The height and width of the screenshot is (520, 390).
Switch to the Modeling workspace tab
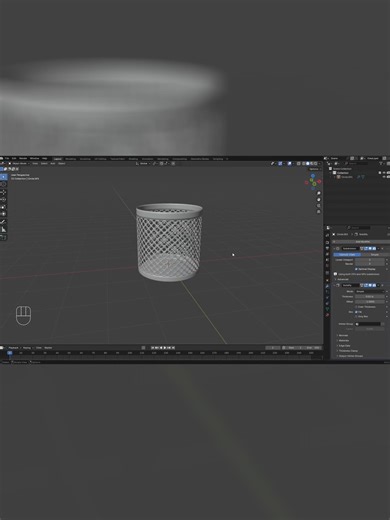(71, 159)
